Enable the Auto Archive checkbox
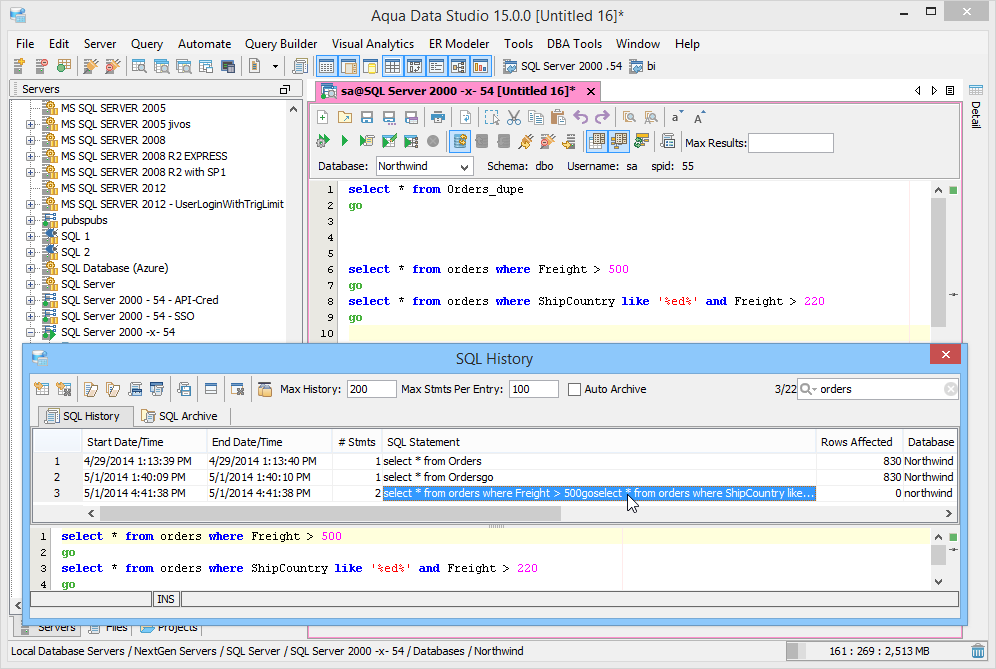This screenshot has width=996, height=669. 574,389
